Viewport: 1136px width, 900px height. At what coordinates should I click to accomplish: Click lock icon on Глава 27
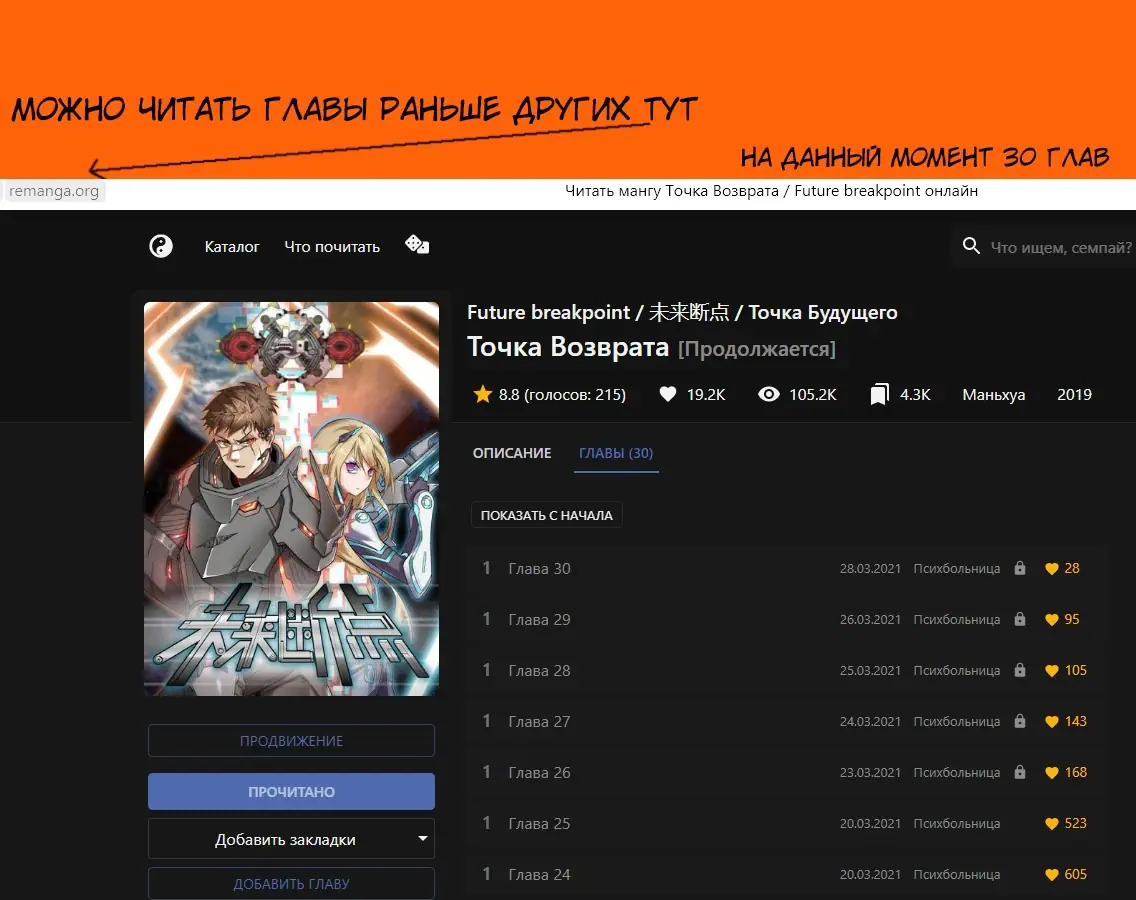(1020, 721)
